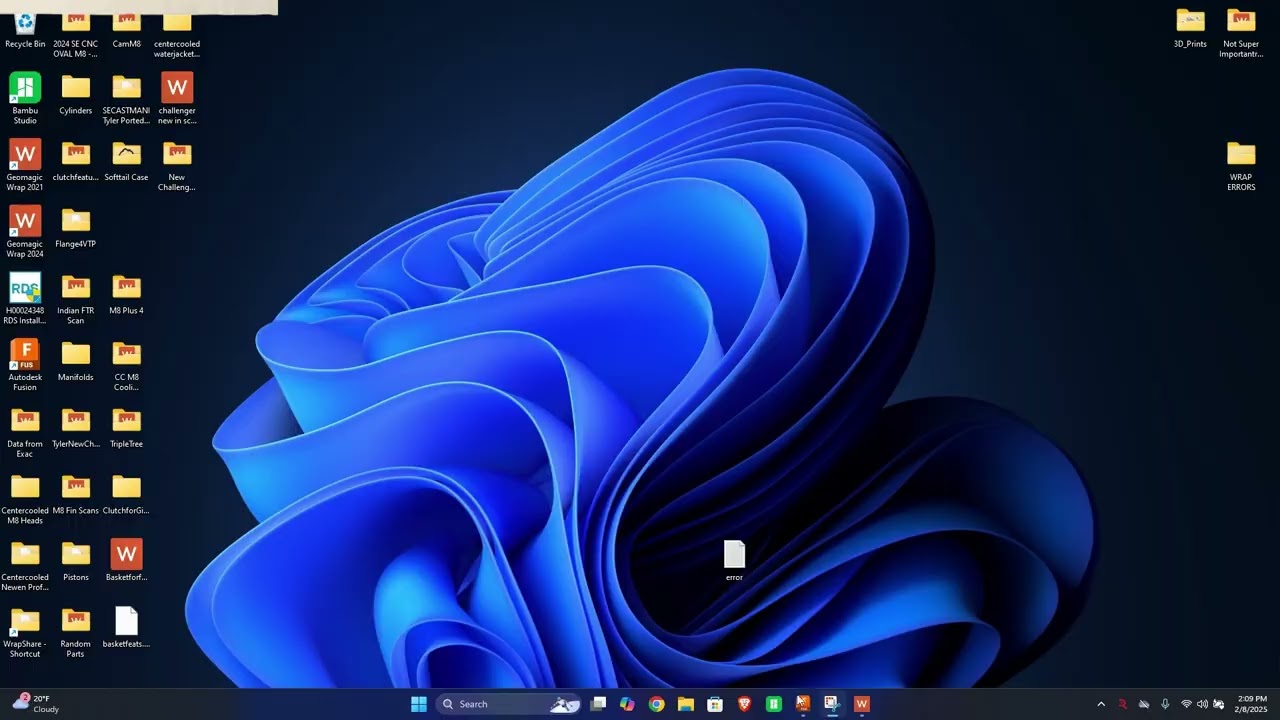Select the SECASTMANI Tyler Ported folder
This screenshot has width=1280, height=720.
[126, 99]
